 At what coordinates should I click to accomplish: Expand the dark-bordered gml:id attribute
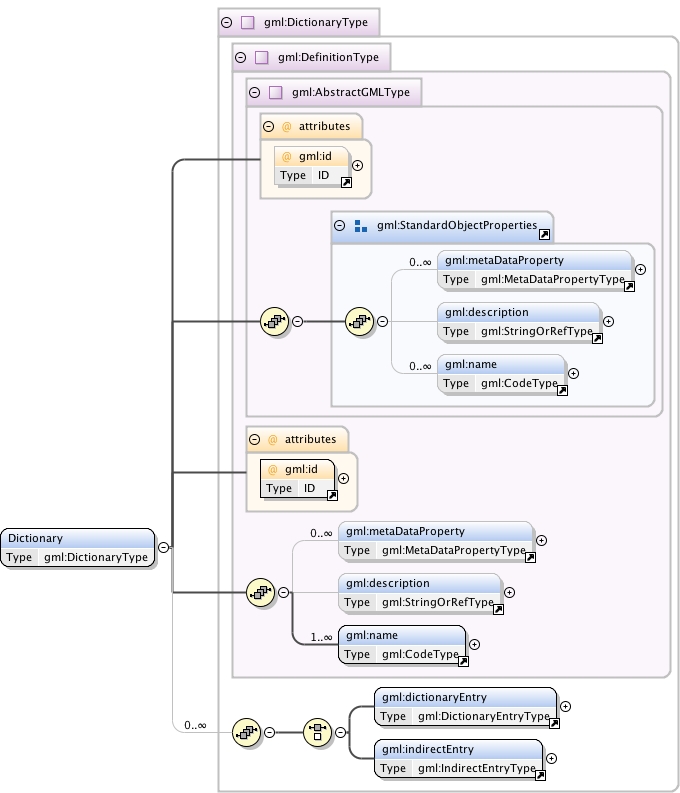[343, 478]
